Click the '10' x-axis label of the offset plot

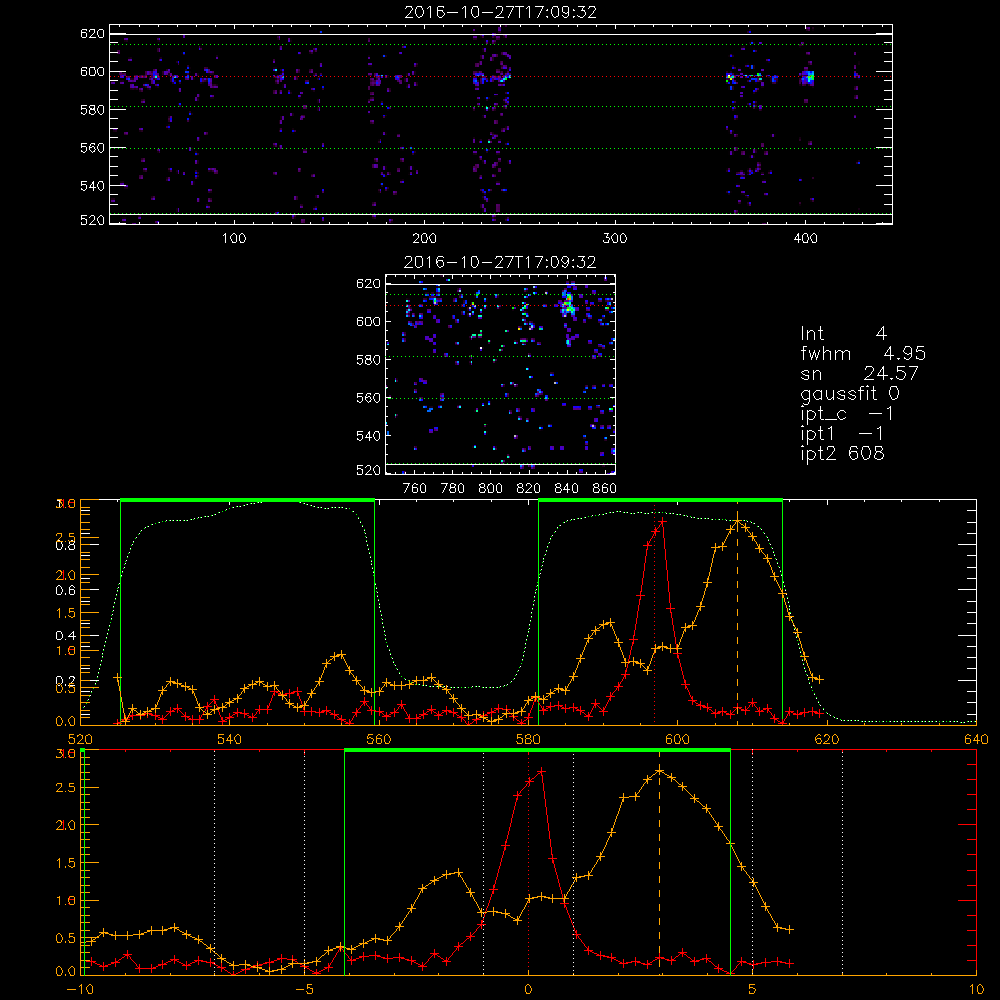976,989
